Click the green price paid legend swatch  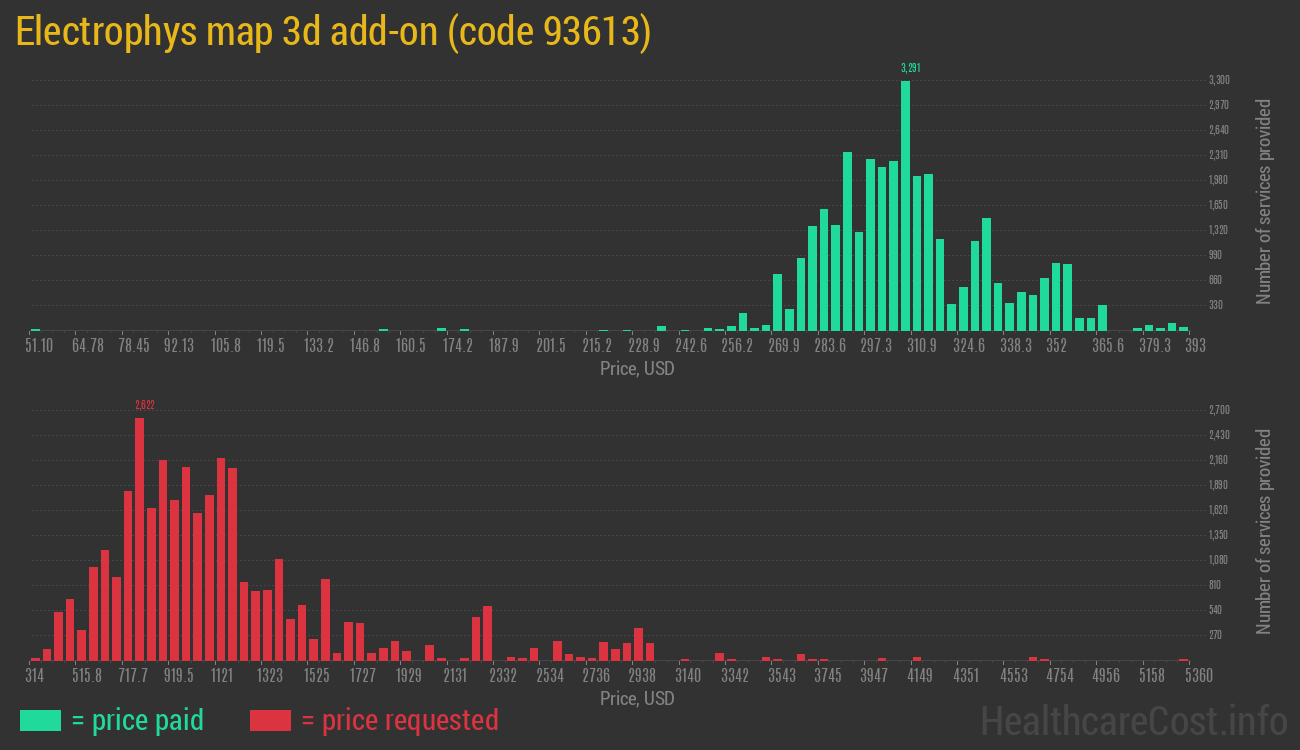click(40, 720)
